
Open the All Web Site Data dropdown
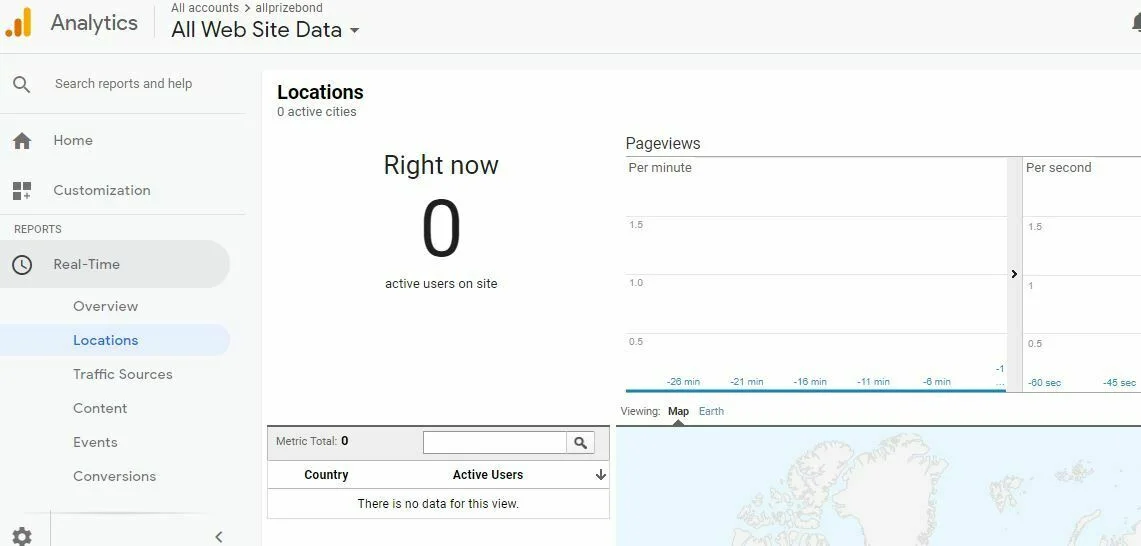265,30
